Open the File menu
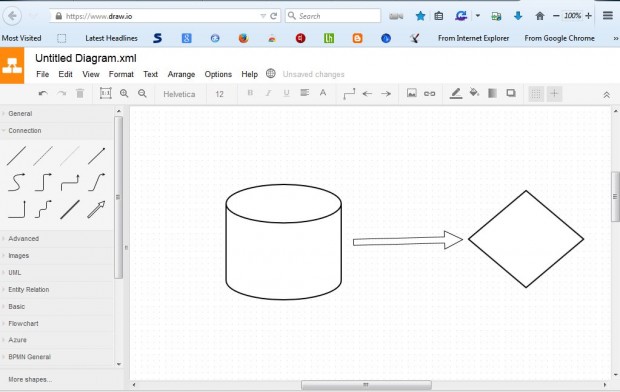620x392 pixels. [x=42, y=74]
